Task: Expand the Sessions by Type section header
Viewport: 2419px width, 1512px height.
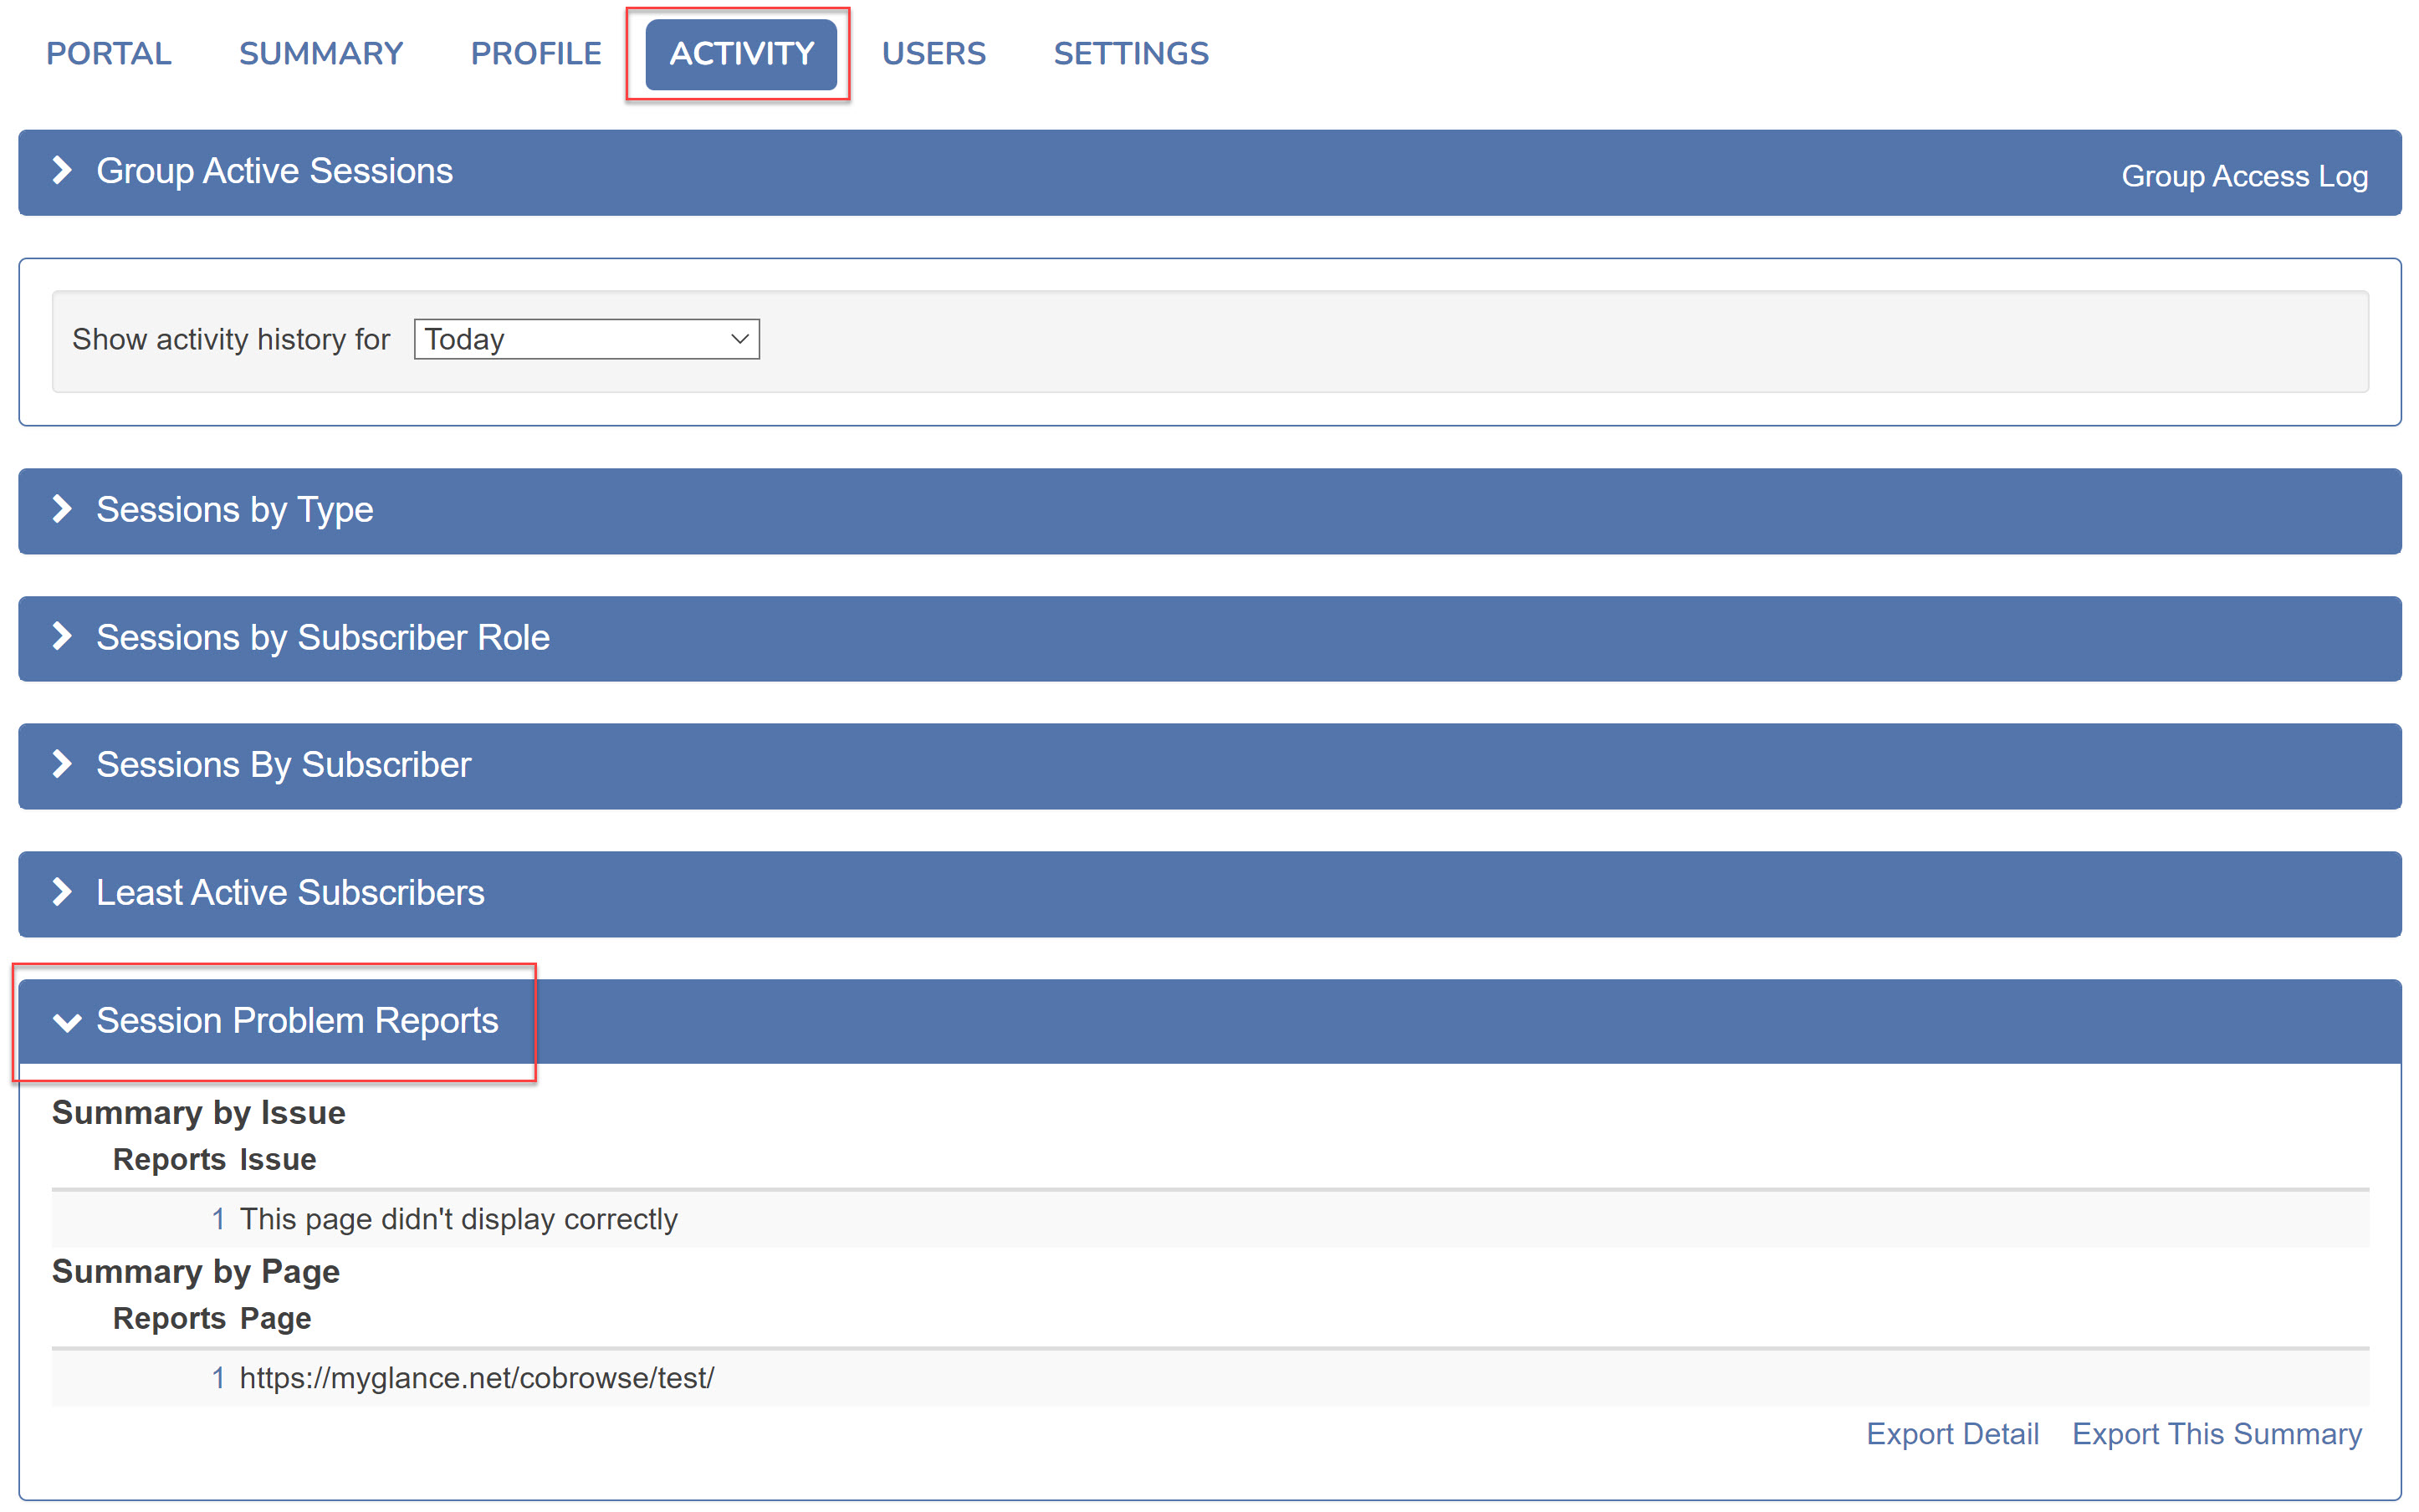Action: pos(235,510)
